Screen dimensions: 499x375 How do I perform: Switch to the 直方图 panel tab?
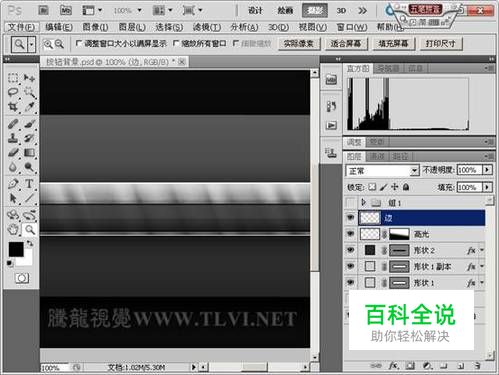tap(358, 69)
